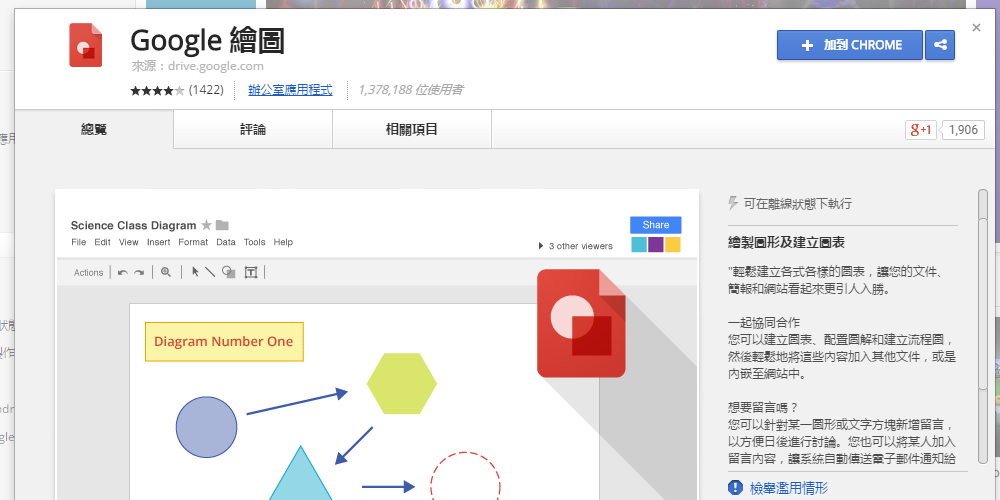
Task: Expand the 3 other viewers triangle
Action: pos(541,246)
